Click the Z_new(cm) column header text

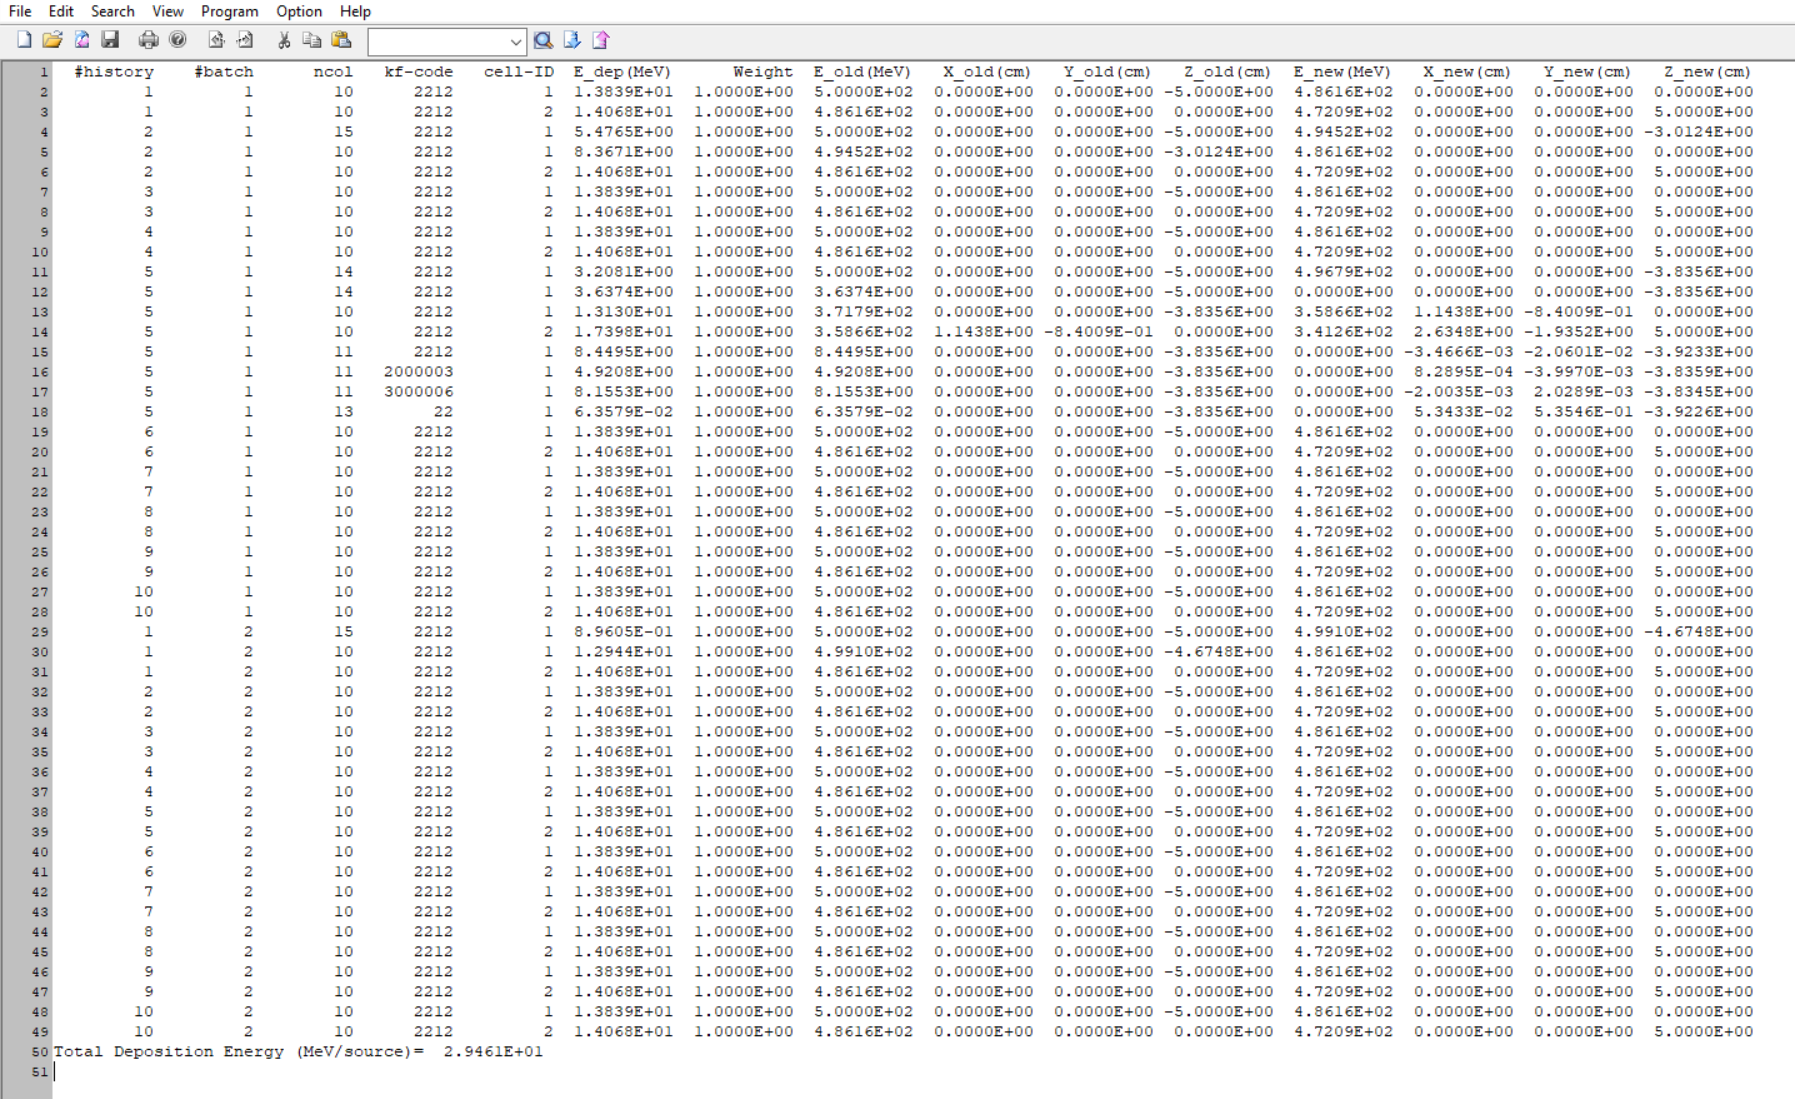1708,72
